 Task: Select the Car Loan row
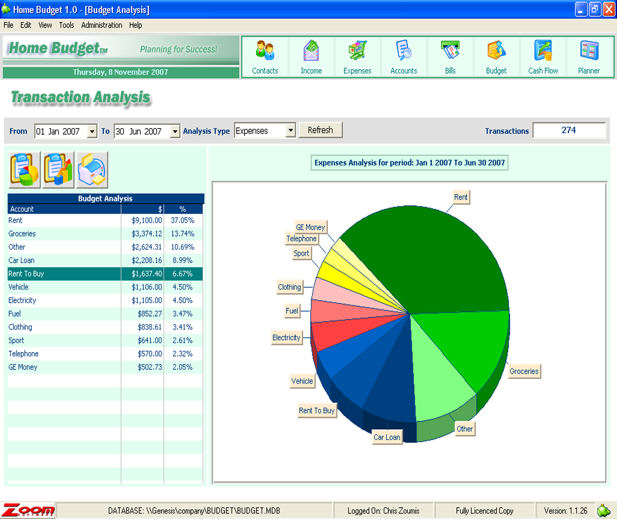(x=105, y=260)
